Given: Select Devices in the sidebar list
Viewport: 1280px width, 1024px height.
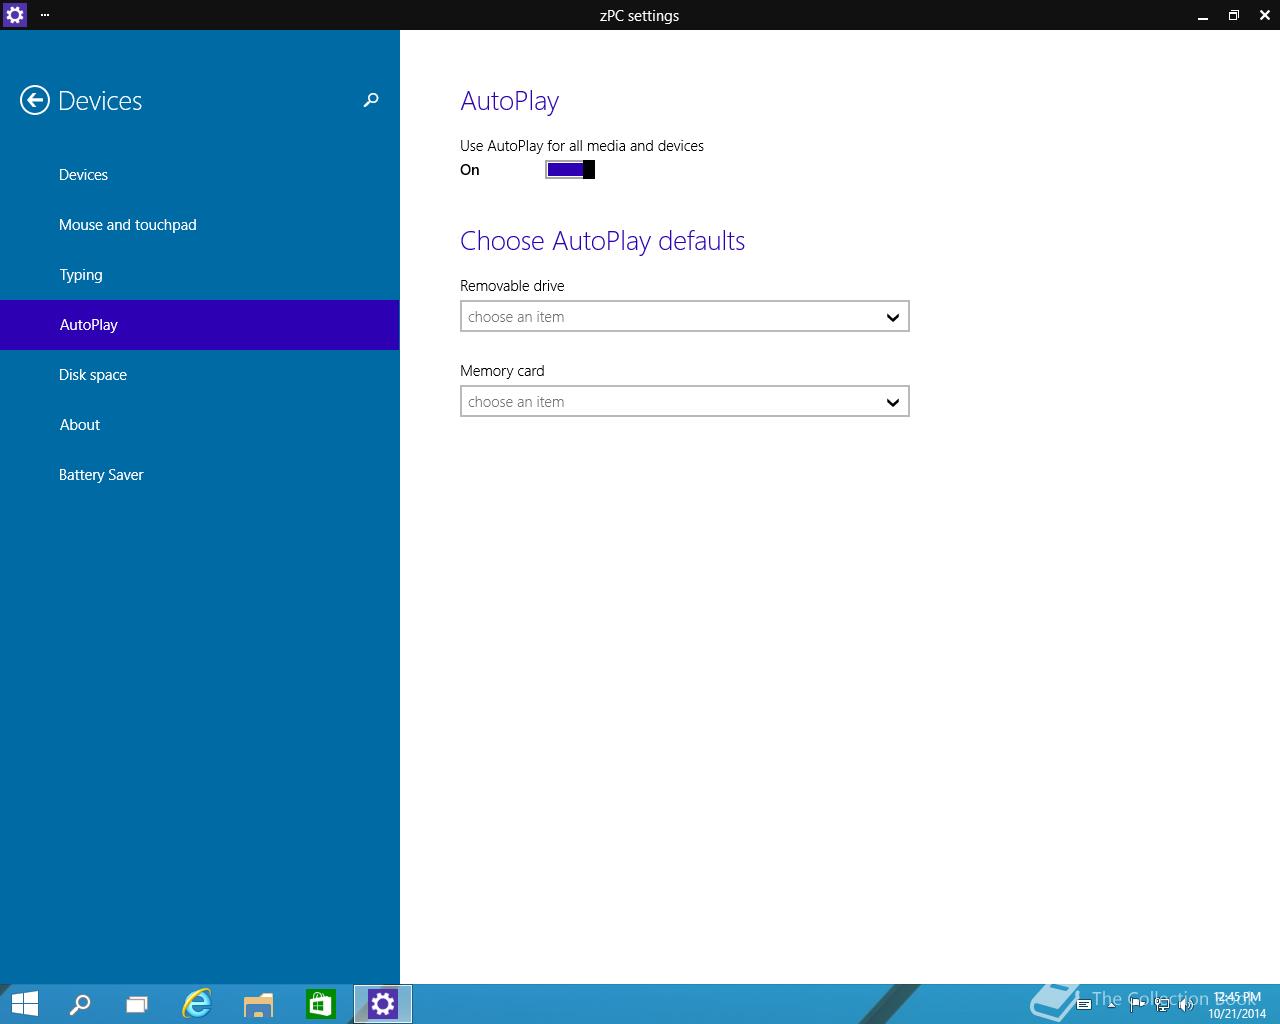Looking at the screenshot, I should (200, 175).
